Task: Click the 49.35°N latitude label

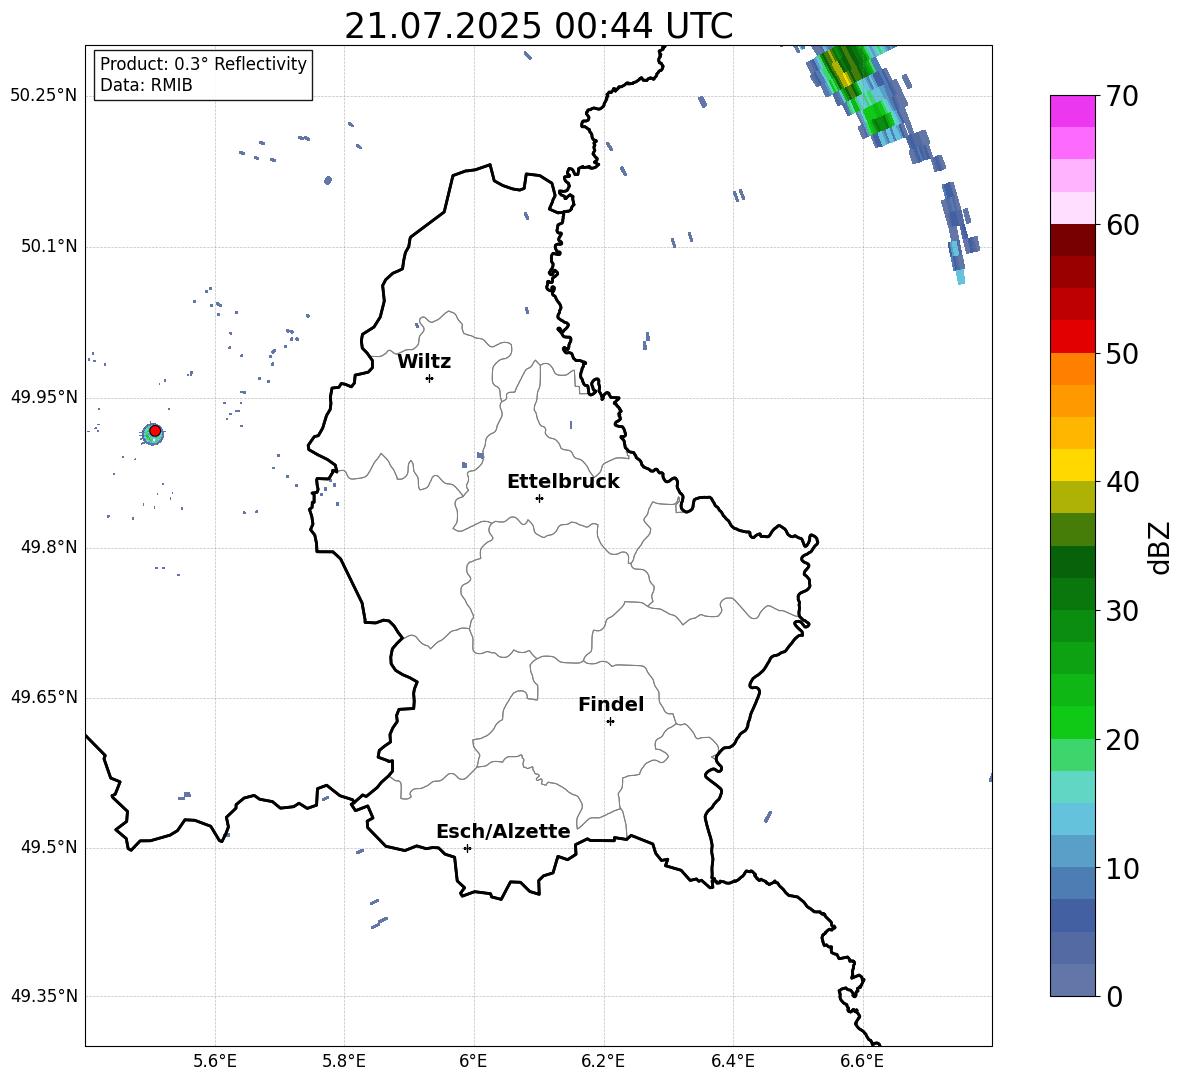Action: point(44,996)
